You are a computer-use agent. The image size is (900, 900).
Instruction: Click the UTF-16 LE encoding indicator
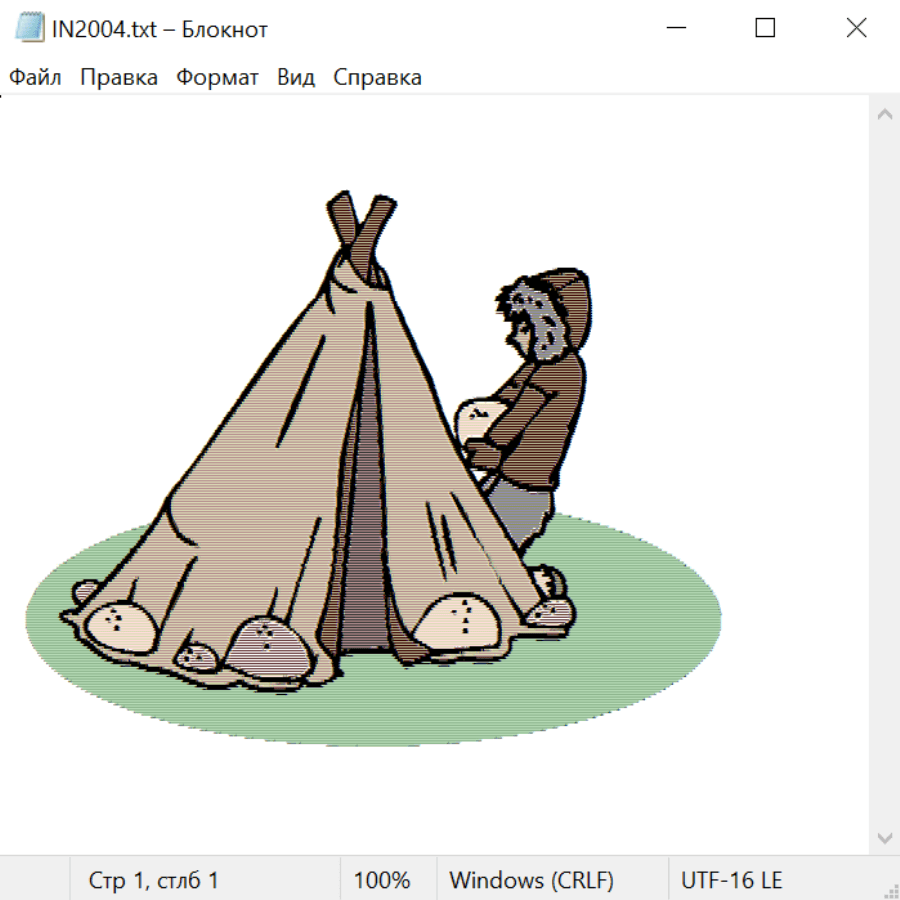click(731, 880)
